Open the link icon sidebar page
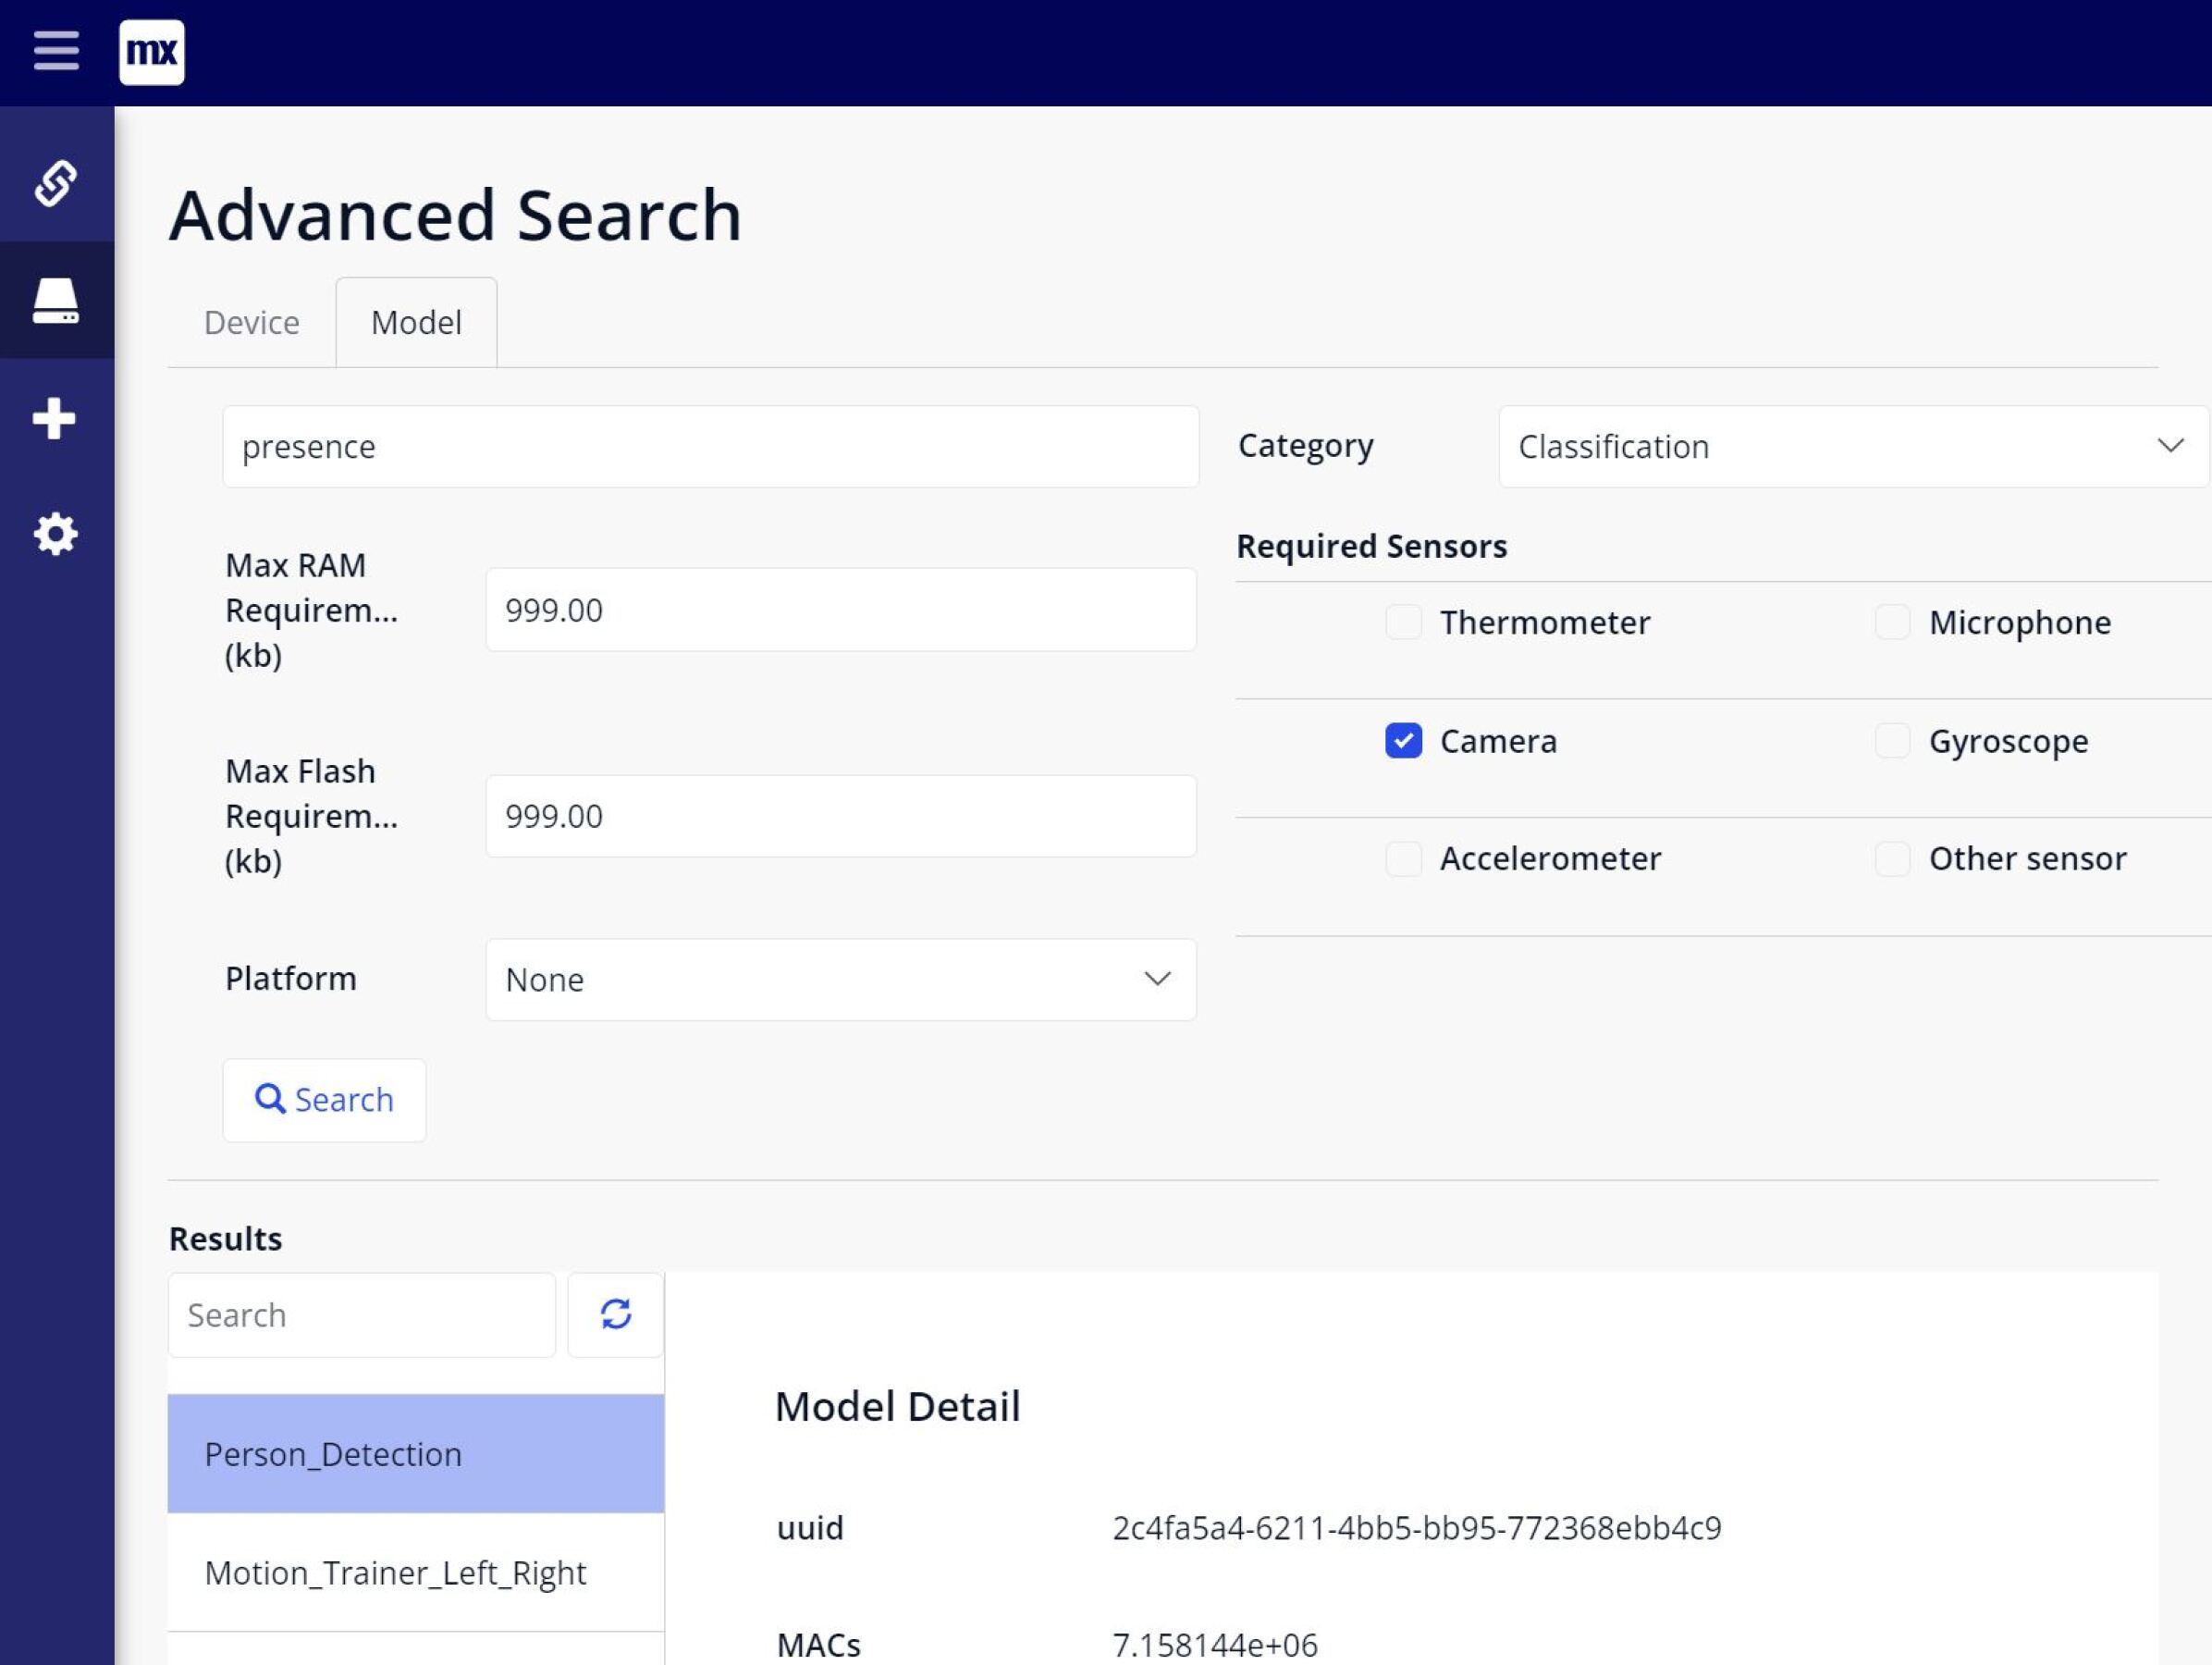The image size is (2212, 1665). click(x=56, y=183)
